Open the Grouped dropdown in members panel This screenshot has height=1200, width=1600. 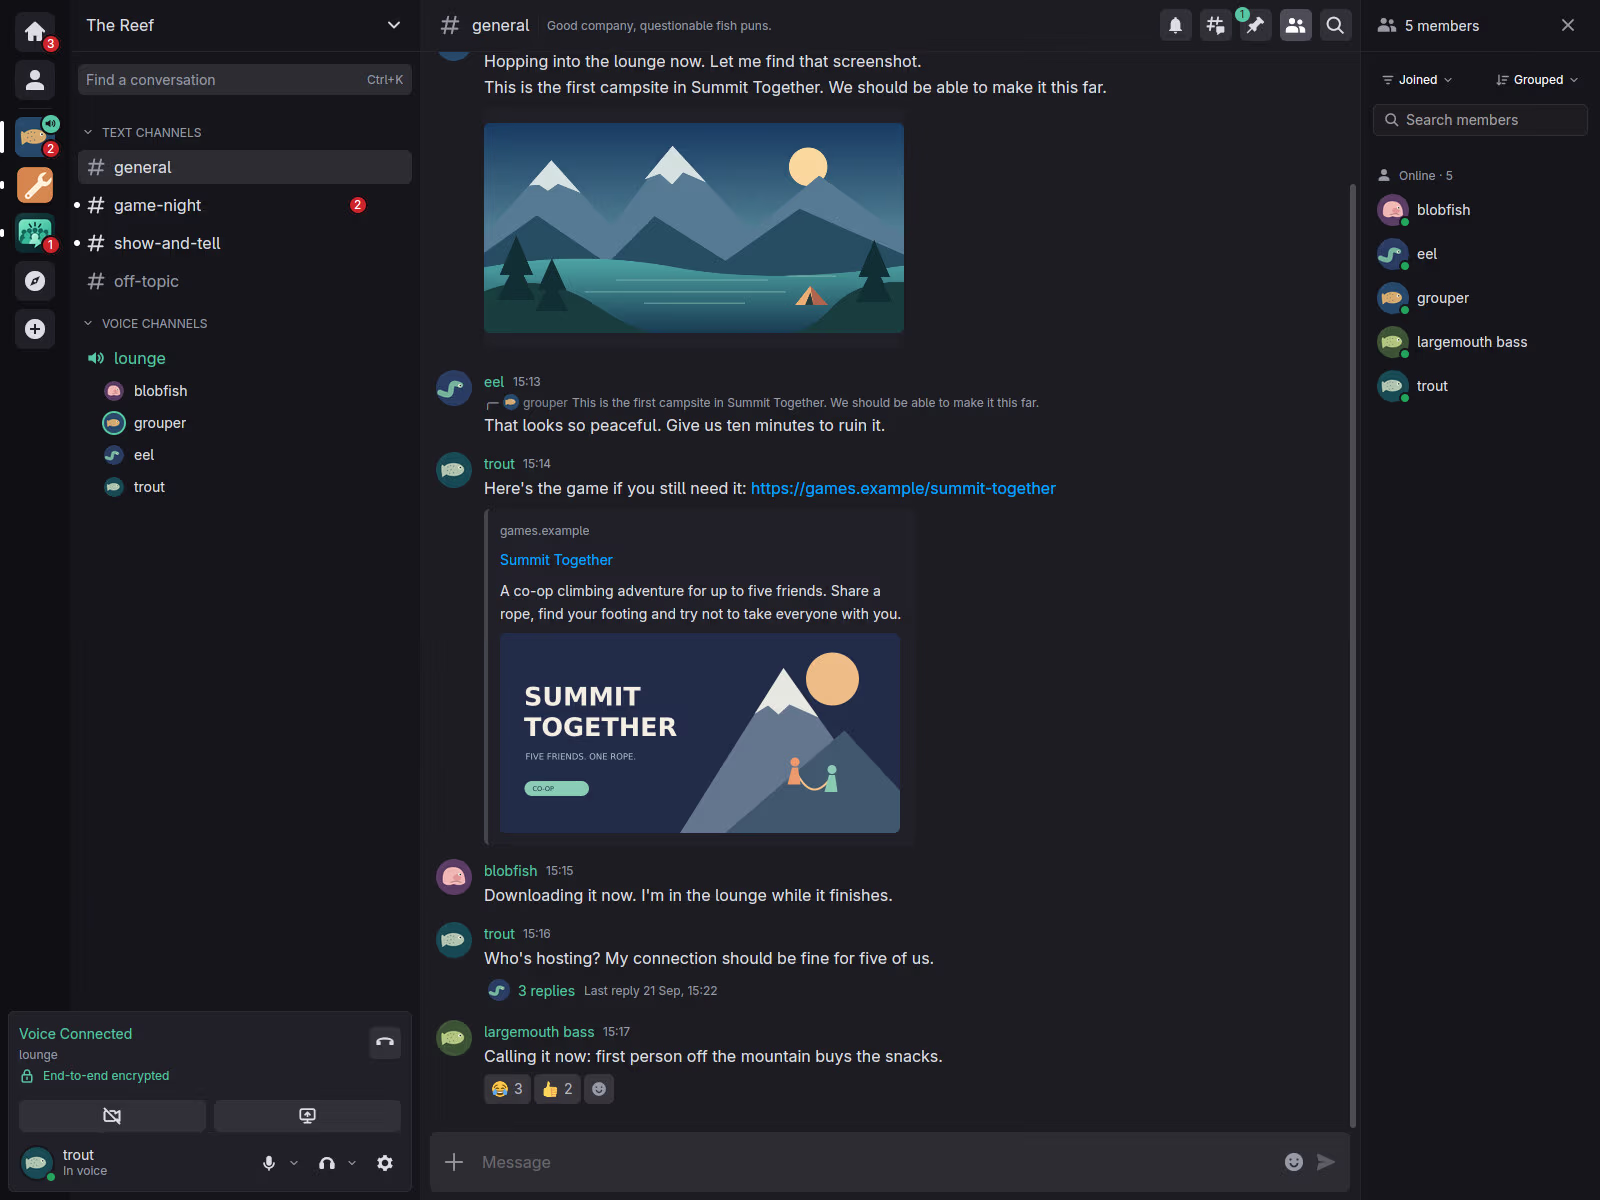click(x=1537, y=80)
